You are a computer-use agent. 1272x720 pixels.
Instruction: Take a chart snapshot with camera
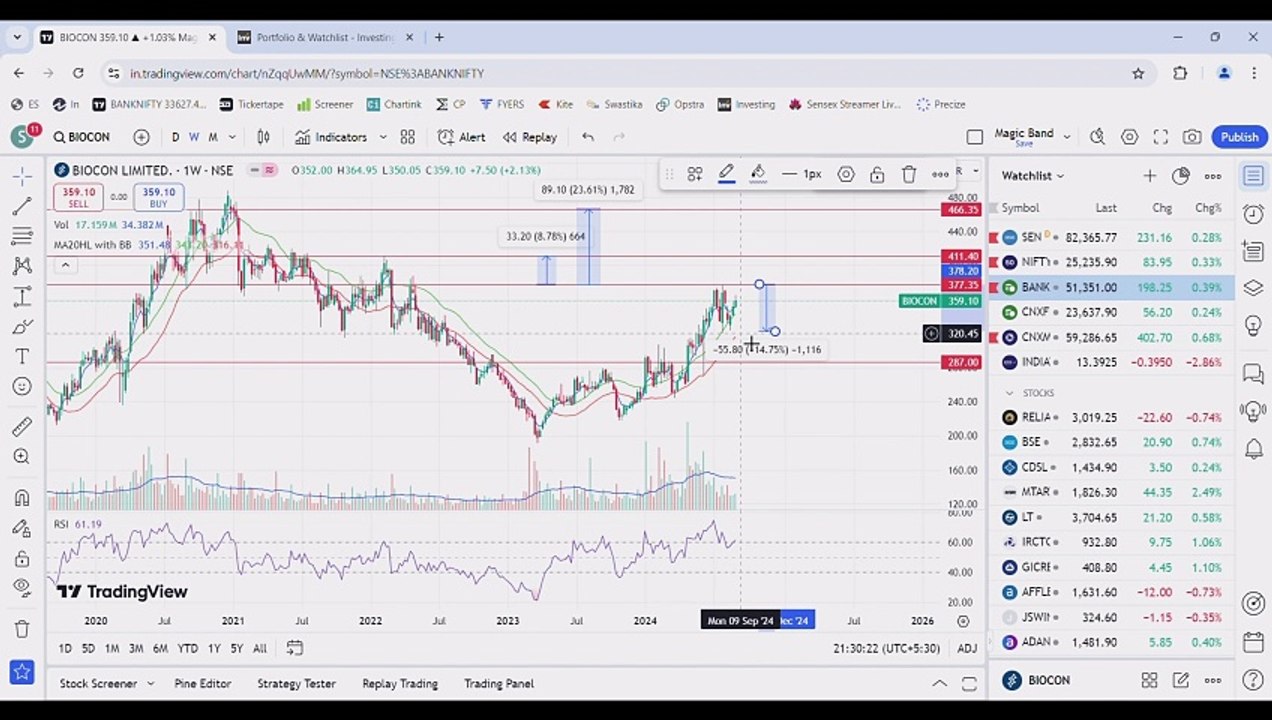click(1191, 137)
